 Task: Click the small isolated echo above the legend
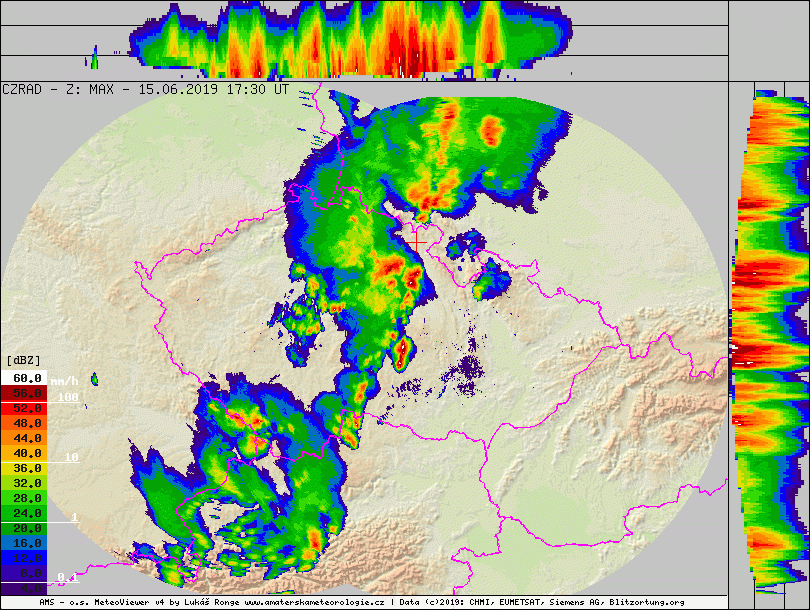[95, 379]
